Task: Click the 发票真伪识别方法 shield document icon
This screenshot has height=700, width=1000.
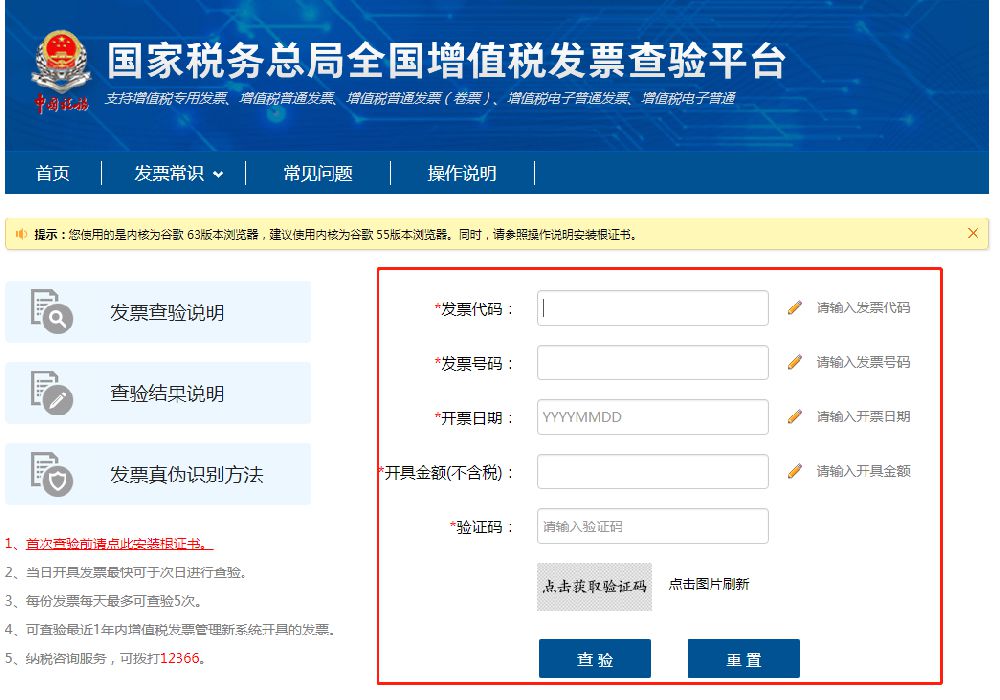Action: coord(51,474)
